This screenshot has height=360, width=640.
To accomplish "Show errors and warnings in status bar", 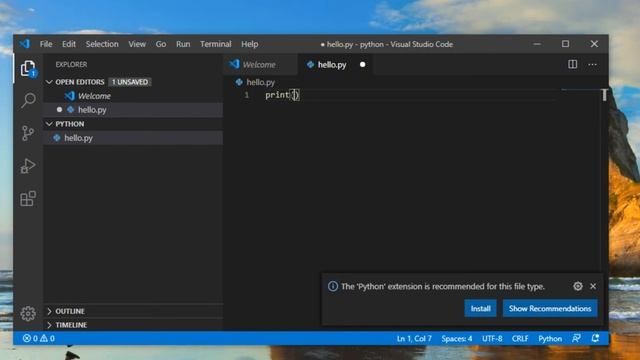I will tap(39, 338).
